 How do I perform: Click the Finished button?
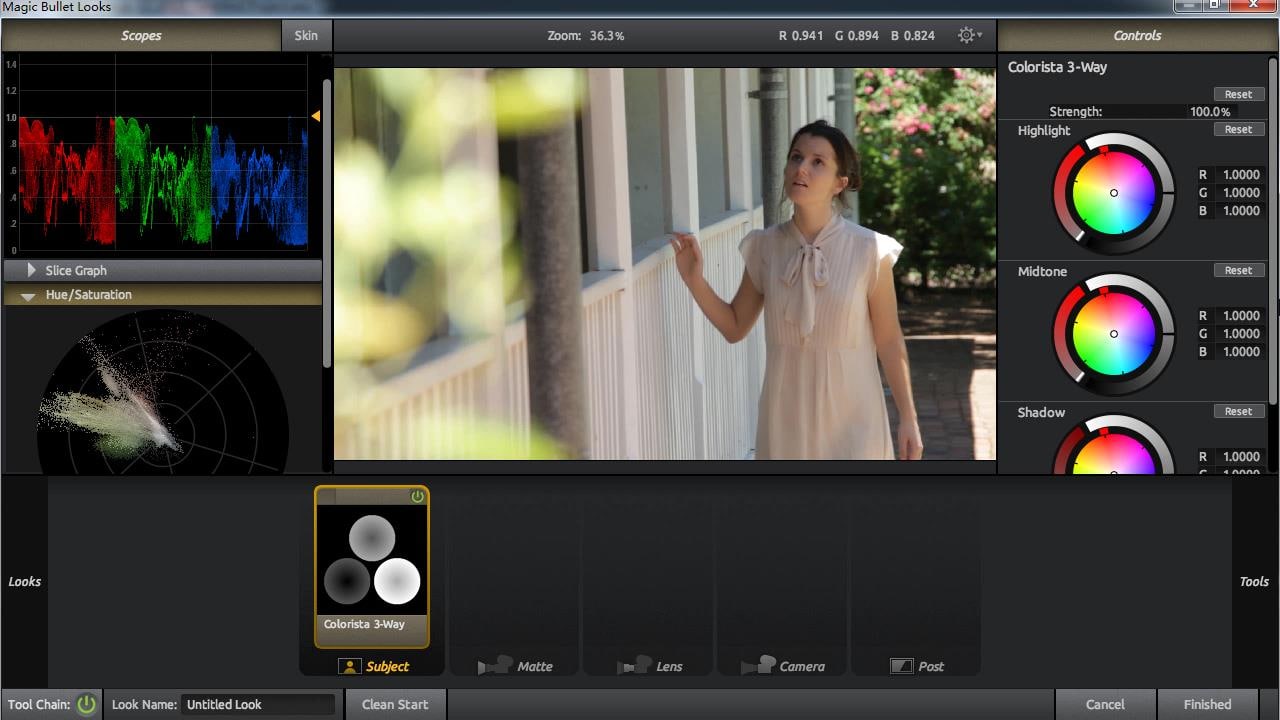pos(1207,704)
